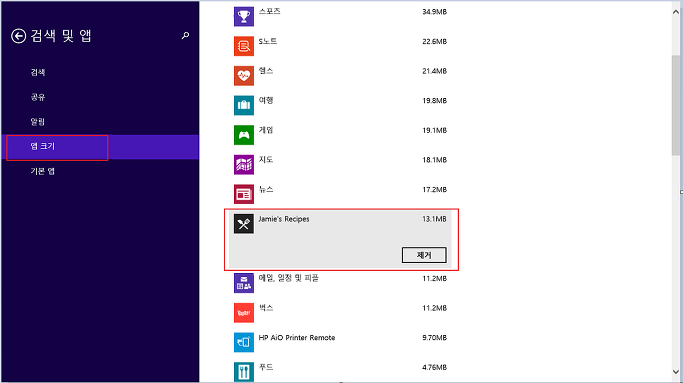Screen dimensions: 683x383
Task: Click the 4.76MB size value
Action: coord(434,367)
